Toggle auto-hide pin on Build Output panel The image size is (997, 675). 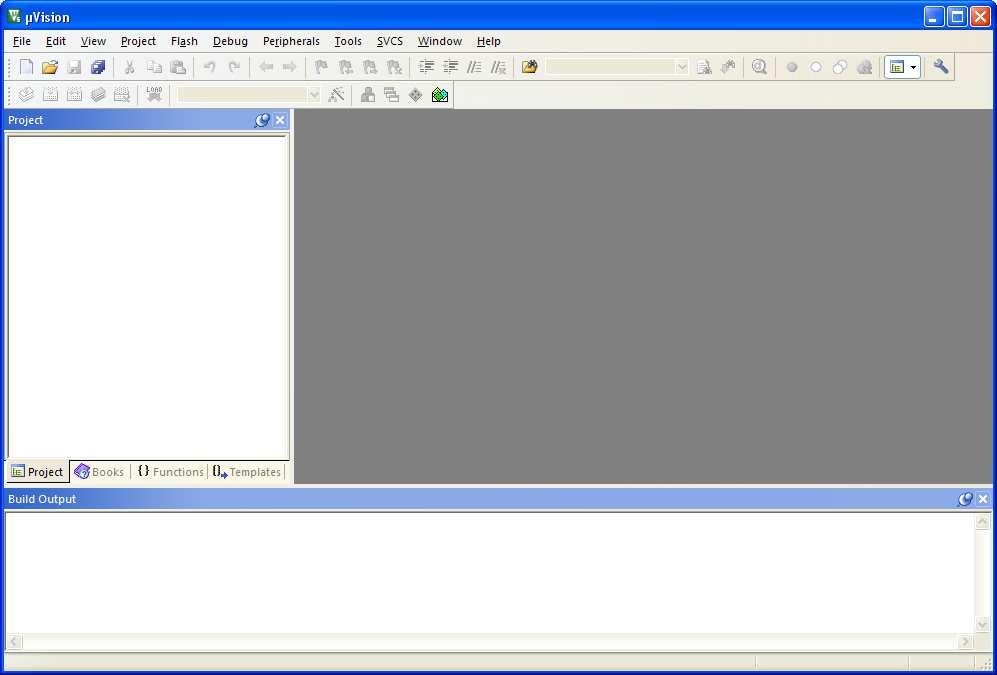[x=965, y=499]
